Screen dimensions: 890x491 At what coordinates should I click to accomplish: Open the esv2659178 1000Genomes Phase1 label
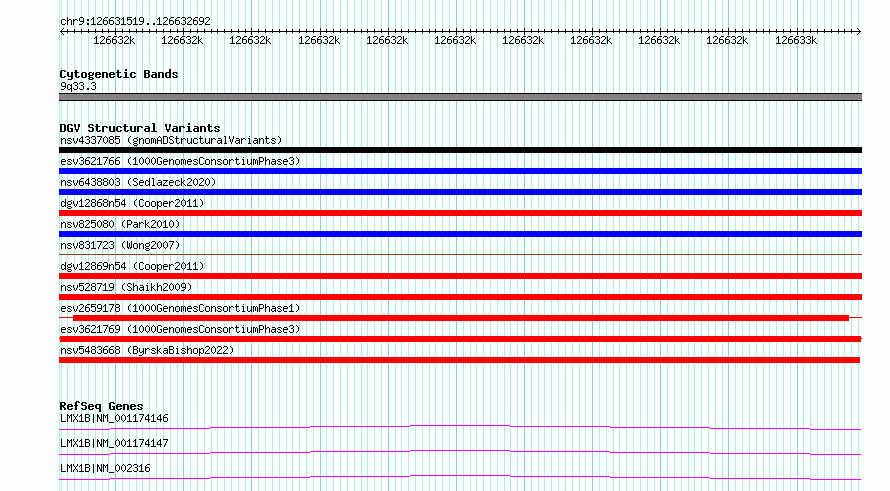[180, 308]
